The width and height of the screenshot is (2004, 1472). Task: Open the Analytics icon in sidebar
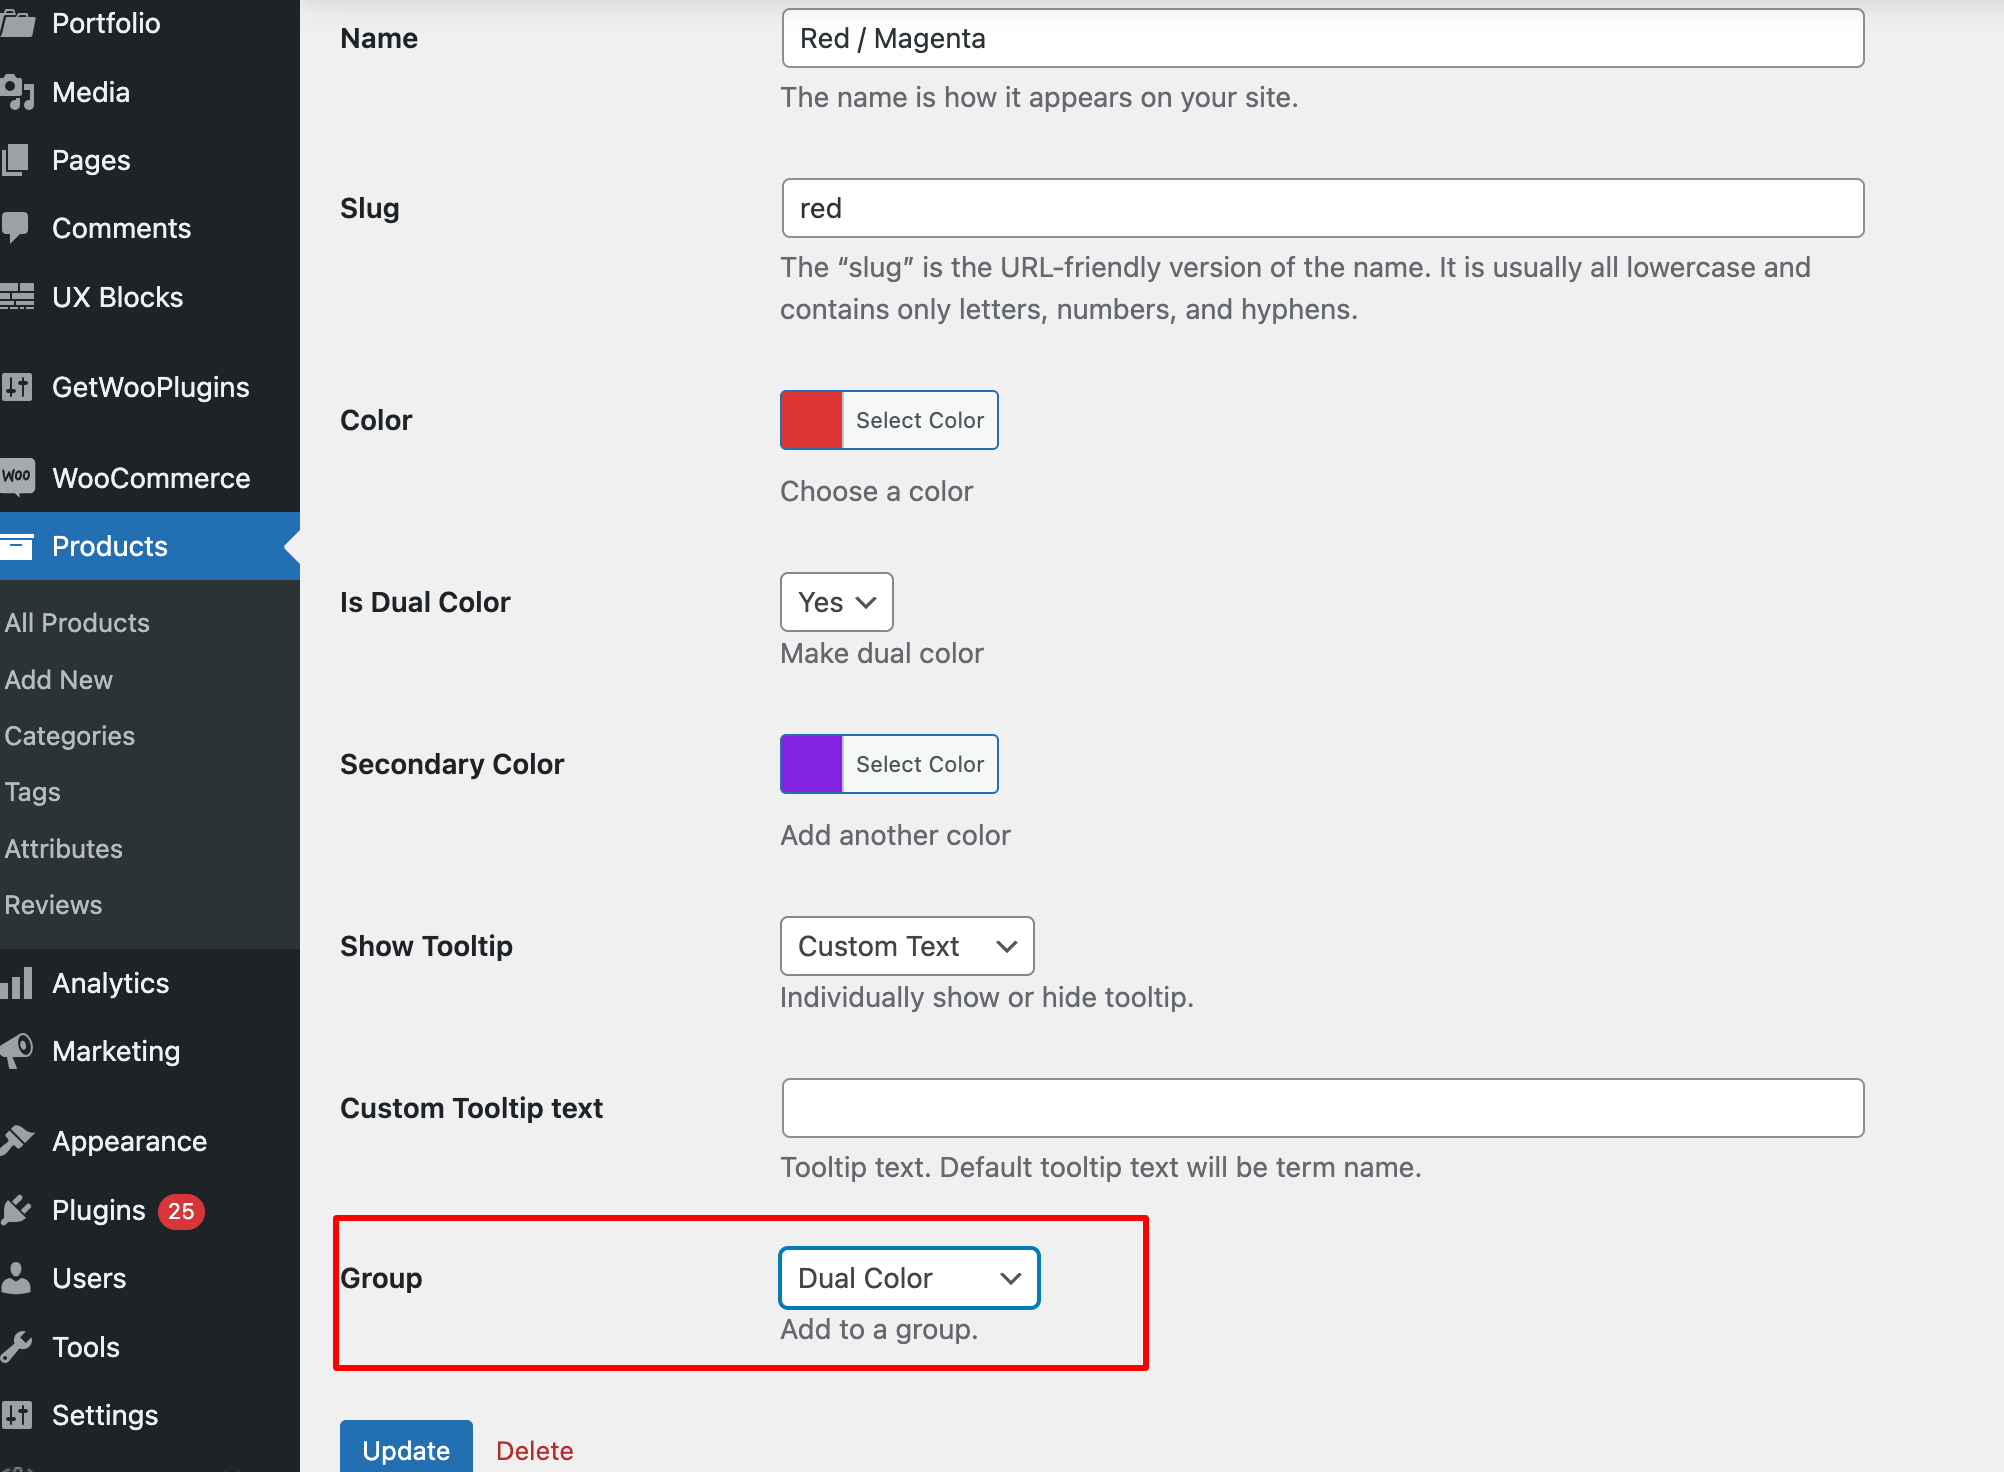18,983
